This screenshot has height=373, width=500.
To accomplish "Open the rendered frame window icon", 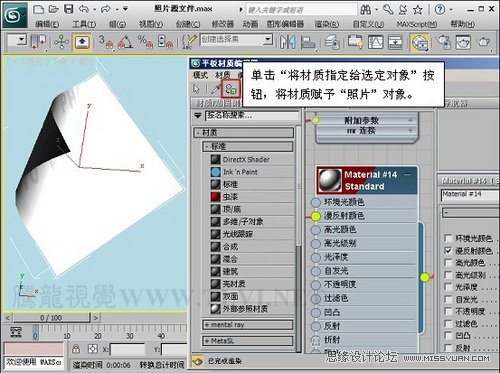I will click(x=464, y=42).
